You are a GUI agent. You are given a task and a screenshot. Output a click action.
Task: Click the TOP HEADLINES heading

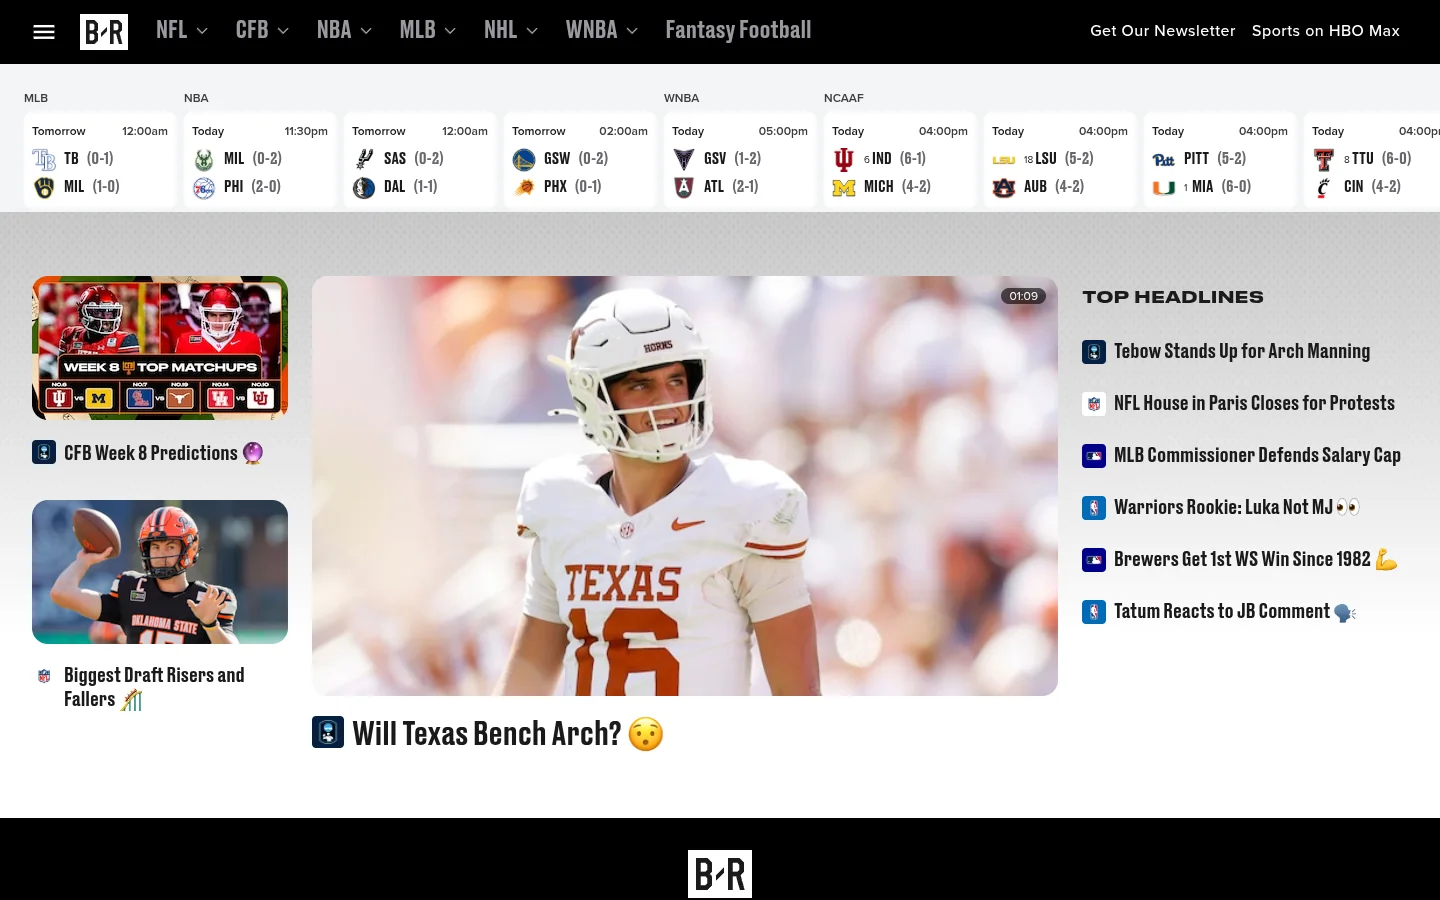pos(1173,297)
